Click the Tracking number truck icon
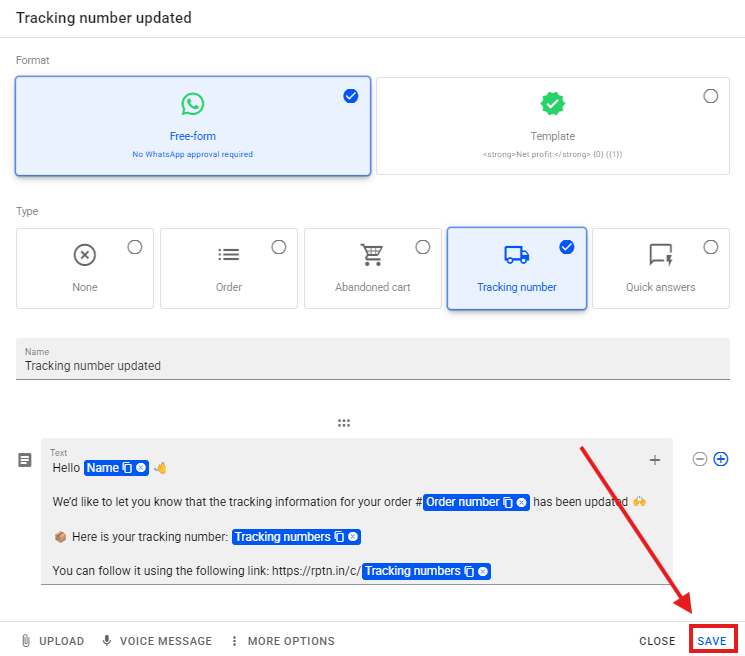Screen dimensions: 745x656 tap(517, 255)
